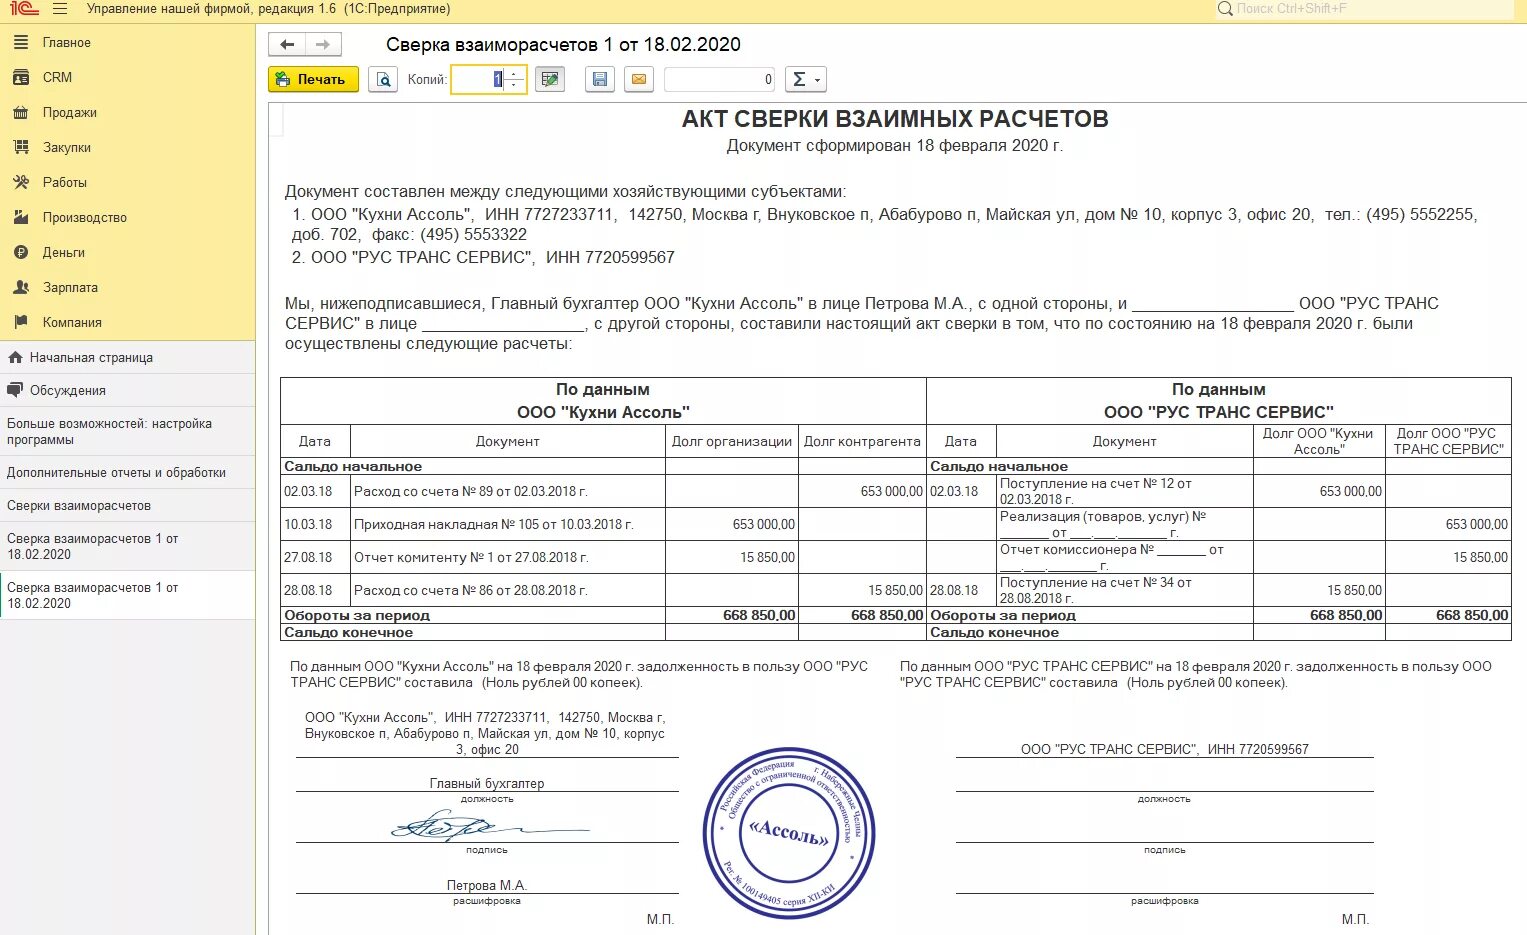This screenshot has width=1527, height=935.
Task: Switch to Начальная страница tab
Action: (127, 357)
